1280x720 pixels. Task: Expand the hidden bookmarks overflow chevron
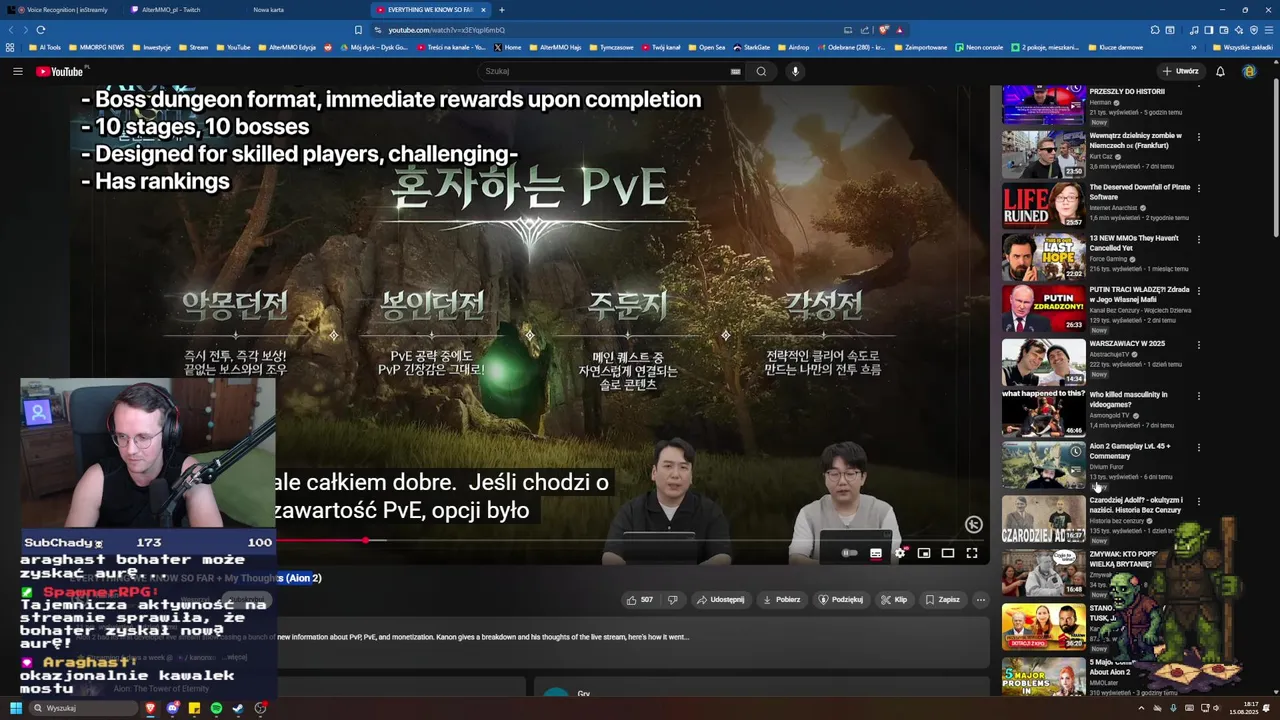[1193, 47]
